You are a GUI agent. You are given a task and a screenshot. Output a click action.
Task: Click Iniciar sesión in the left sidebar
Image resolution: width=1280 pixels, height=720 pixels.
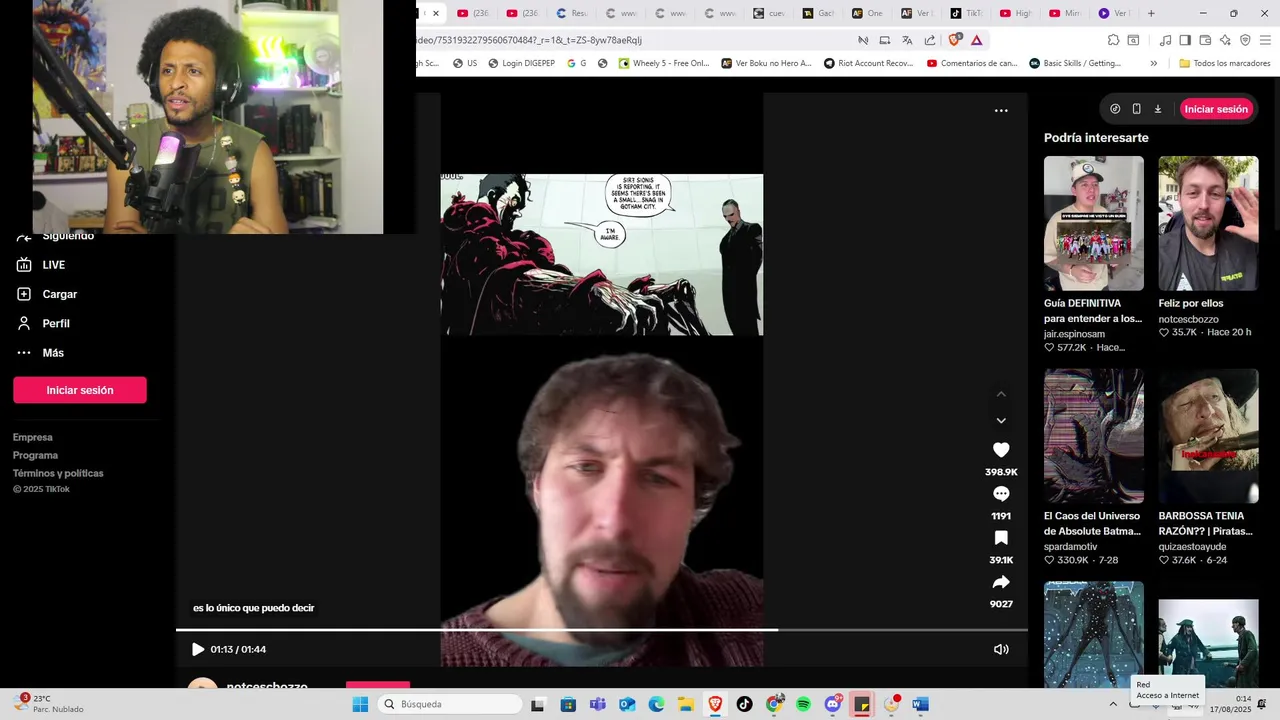coord(80,390)
